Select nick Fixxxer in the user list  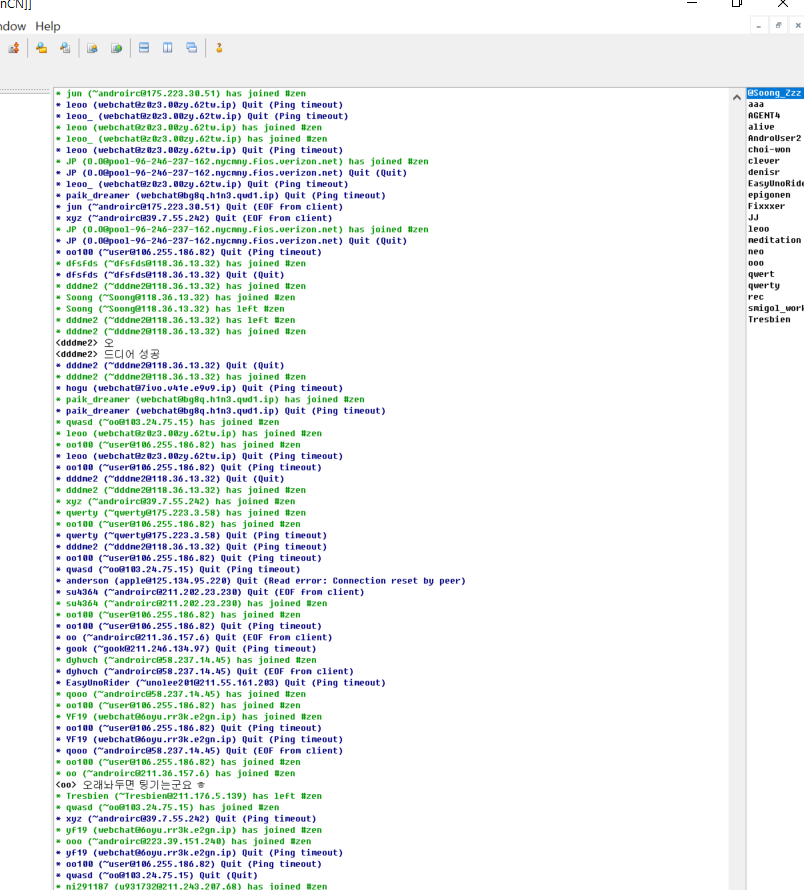[x=767, y=206]
